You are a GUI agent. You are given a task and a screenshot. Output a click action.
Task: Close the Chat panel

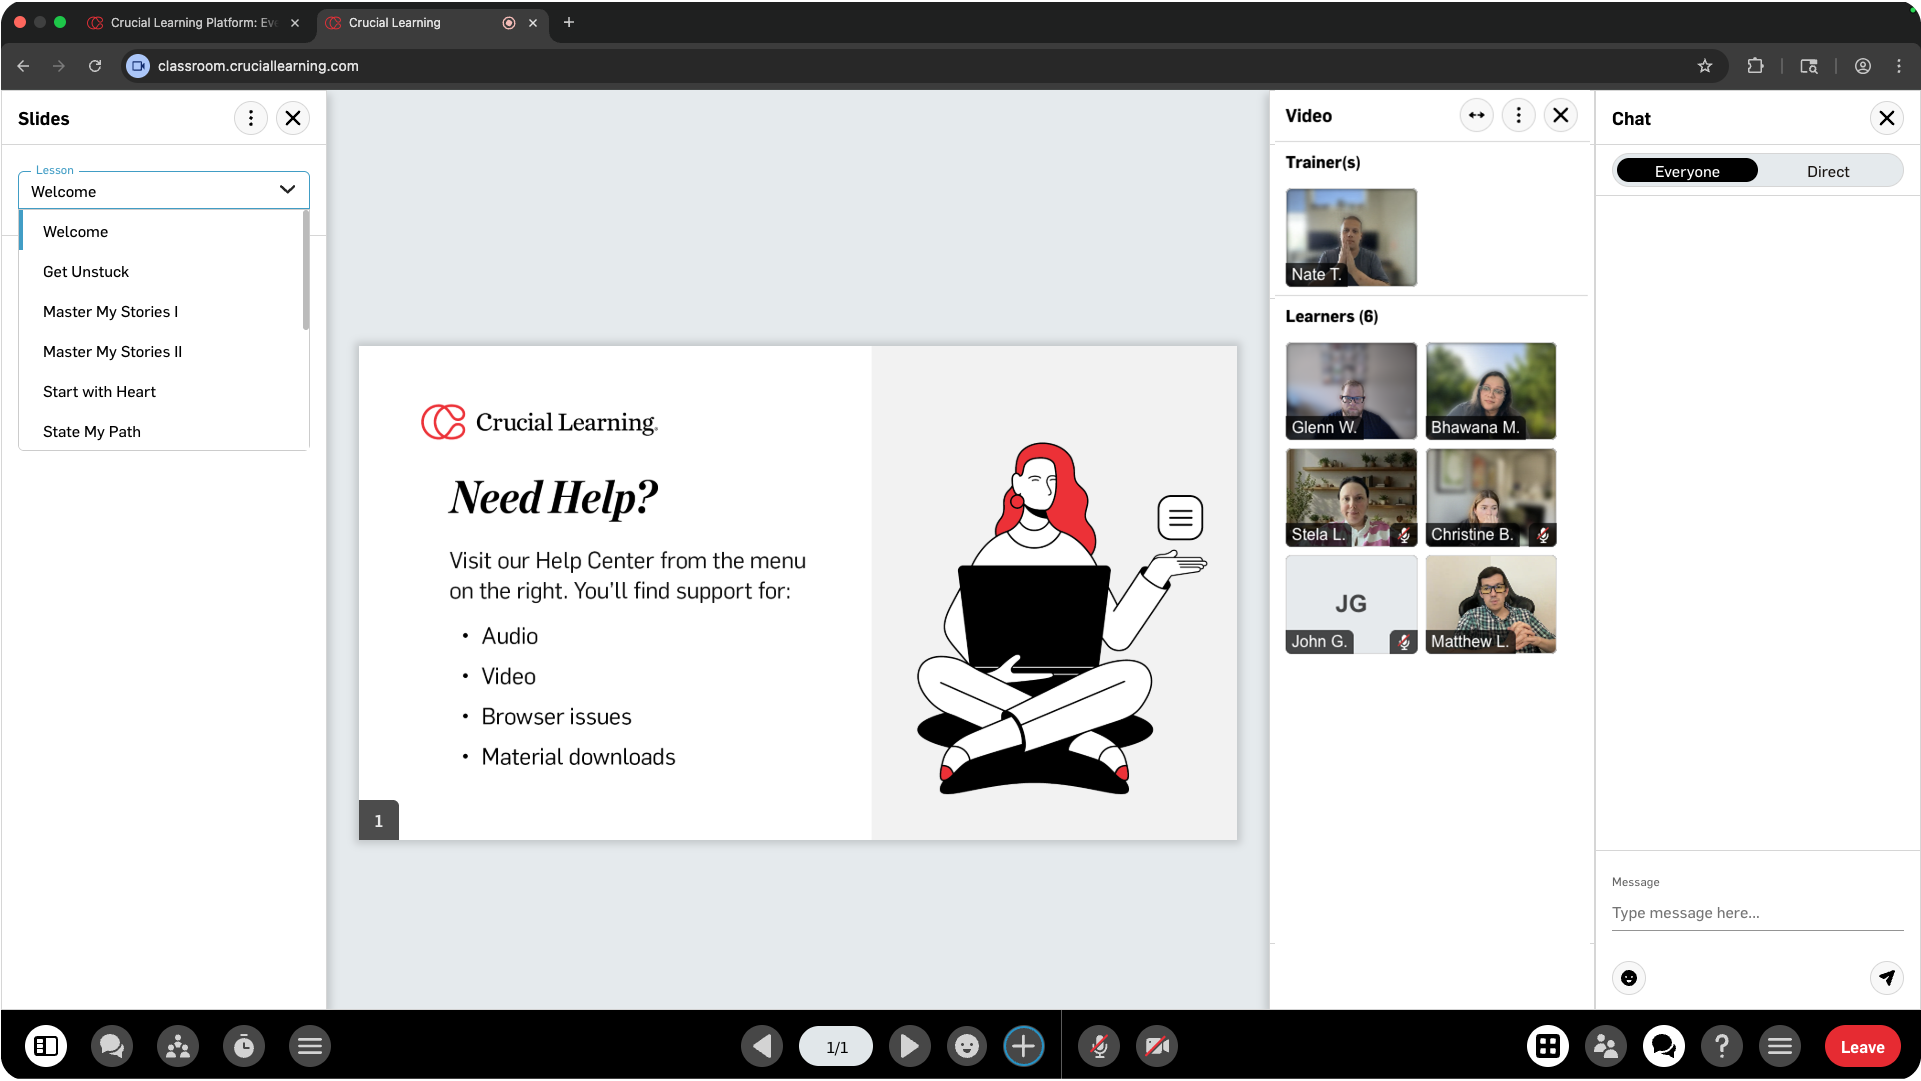pos(1887,119)
